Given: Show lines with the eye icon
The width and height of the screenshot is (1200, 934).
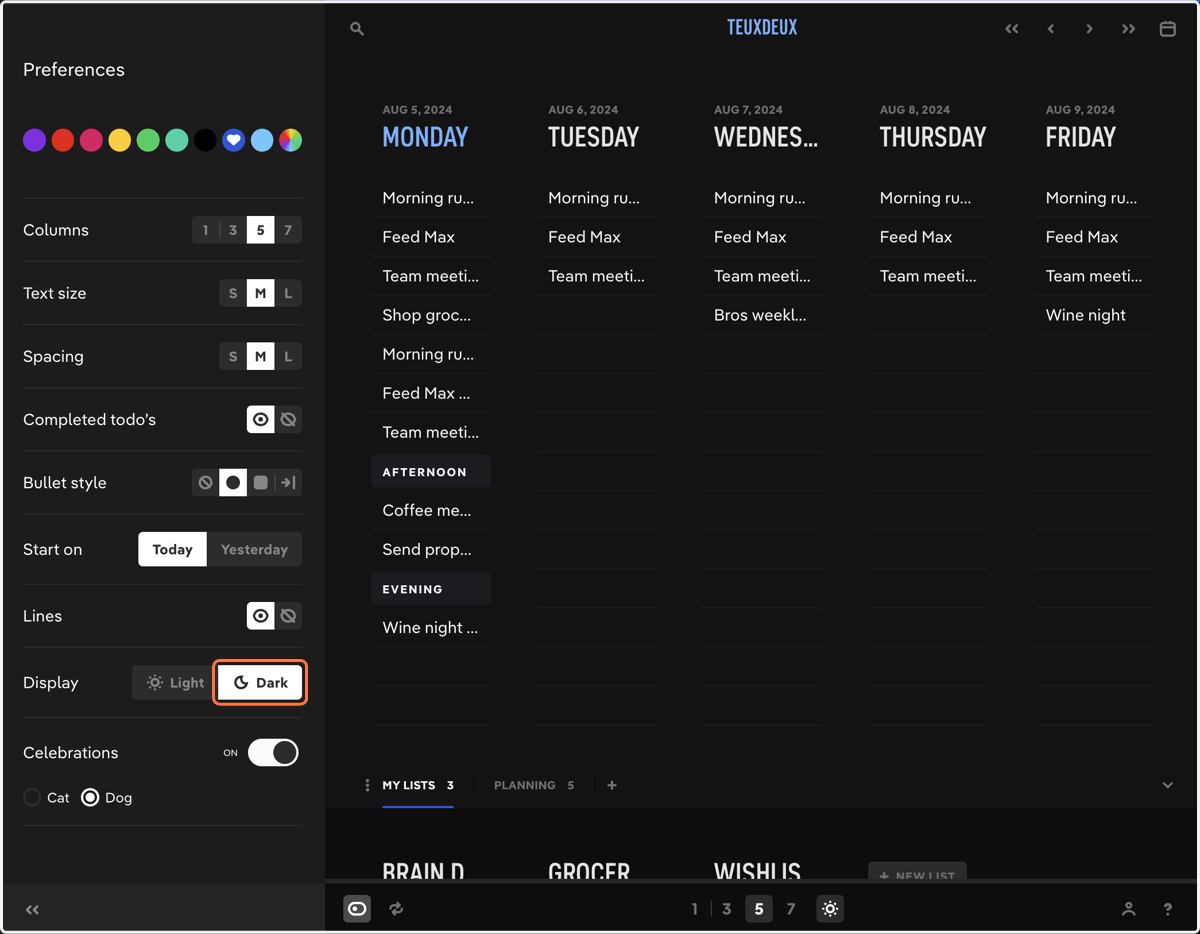Looking at the screenshot, I should (x=261, y=616).
